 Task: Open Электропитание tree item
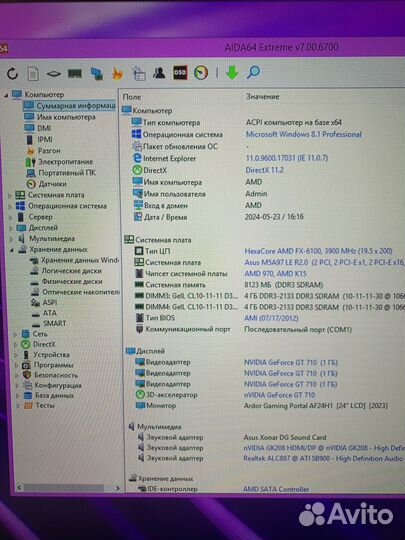point(65,162)
